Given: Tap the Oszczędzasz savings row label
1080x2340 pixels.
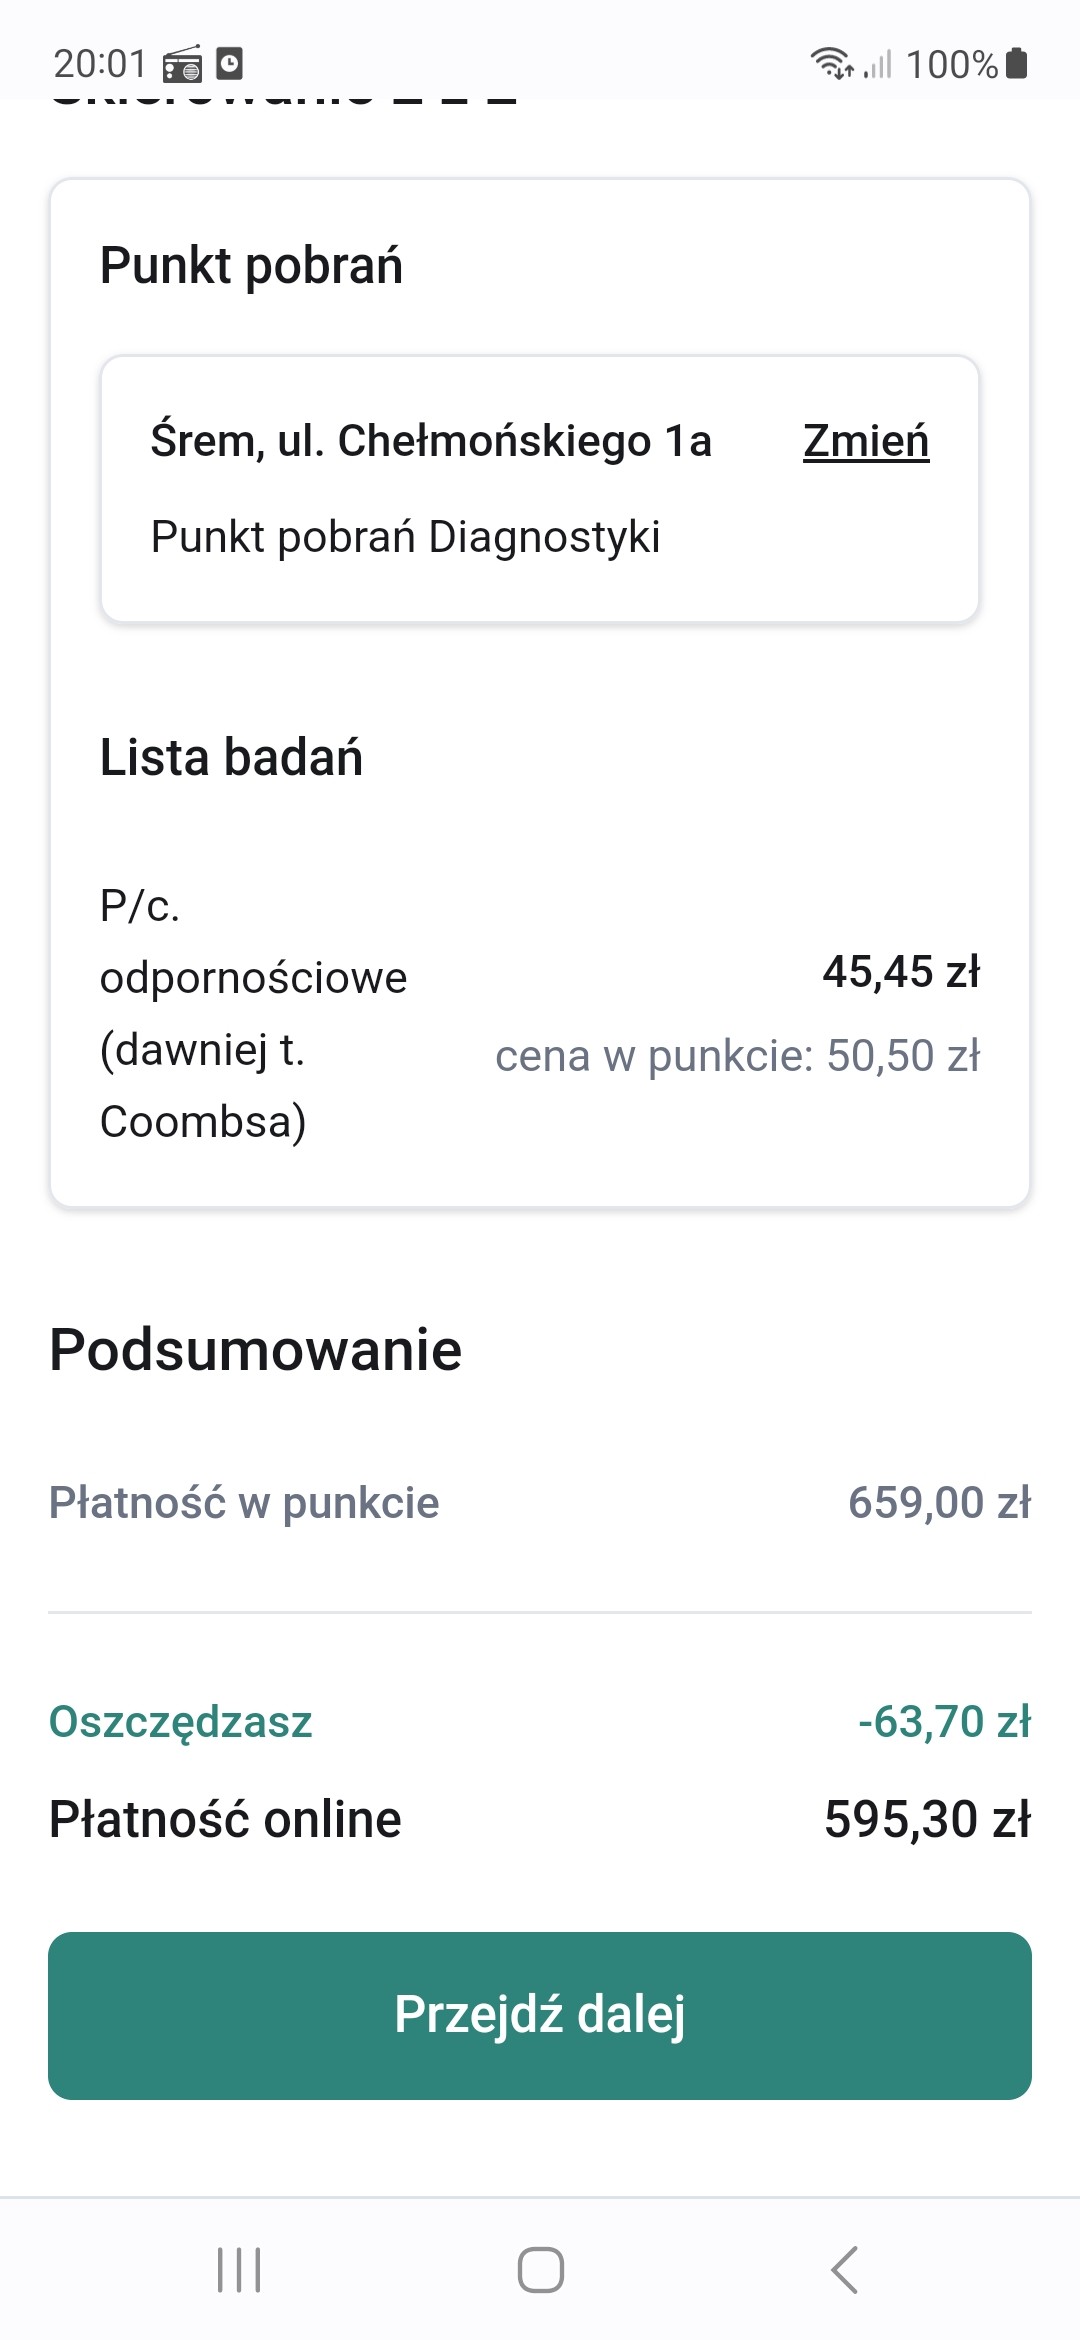Looking at the screenshot, I should (x=181, y=1722).
